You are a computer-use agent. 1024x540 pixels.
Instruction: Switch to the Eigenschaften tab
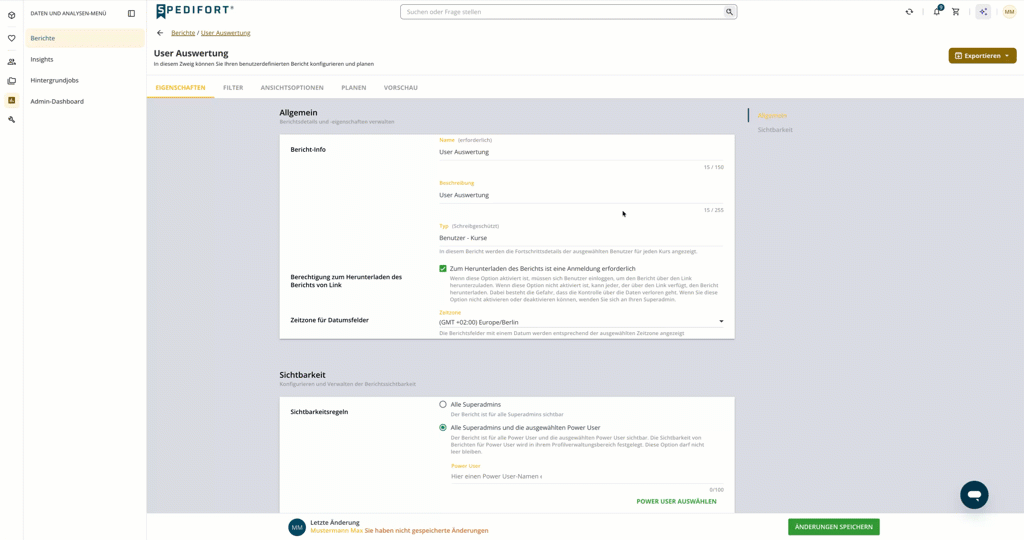(x=180, y=87)
